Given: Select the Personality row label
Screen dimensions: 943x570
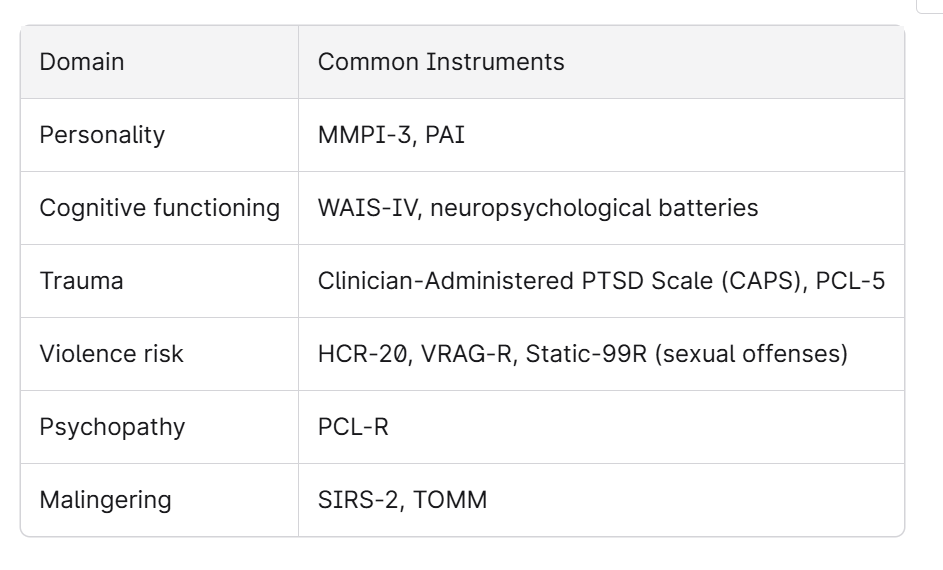Looking at the screenshot, I should tap(102, 135).
